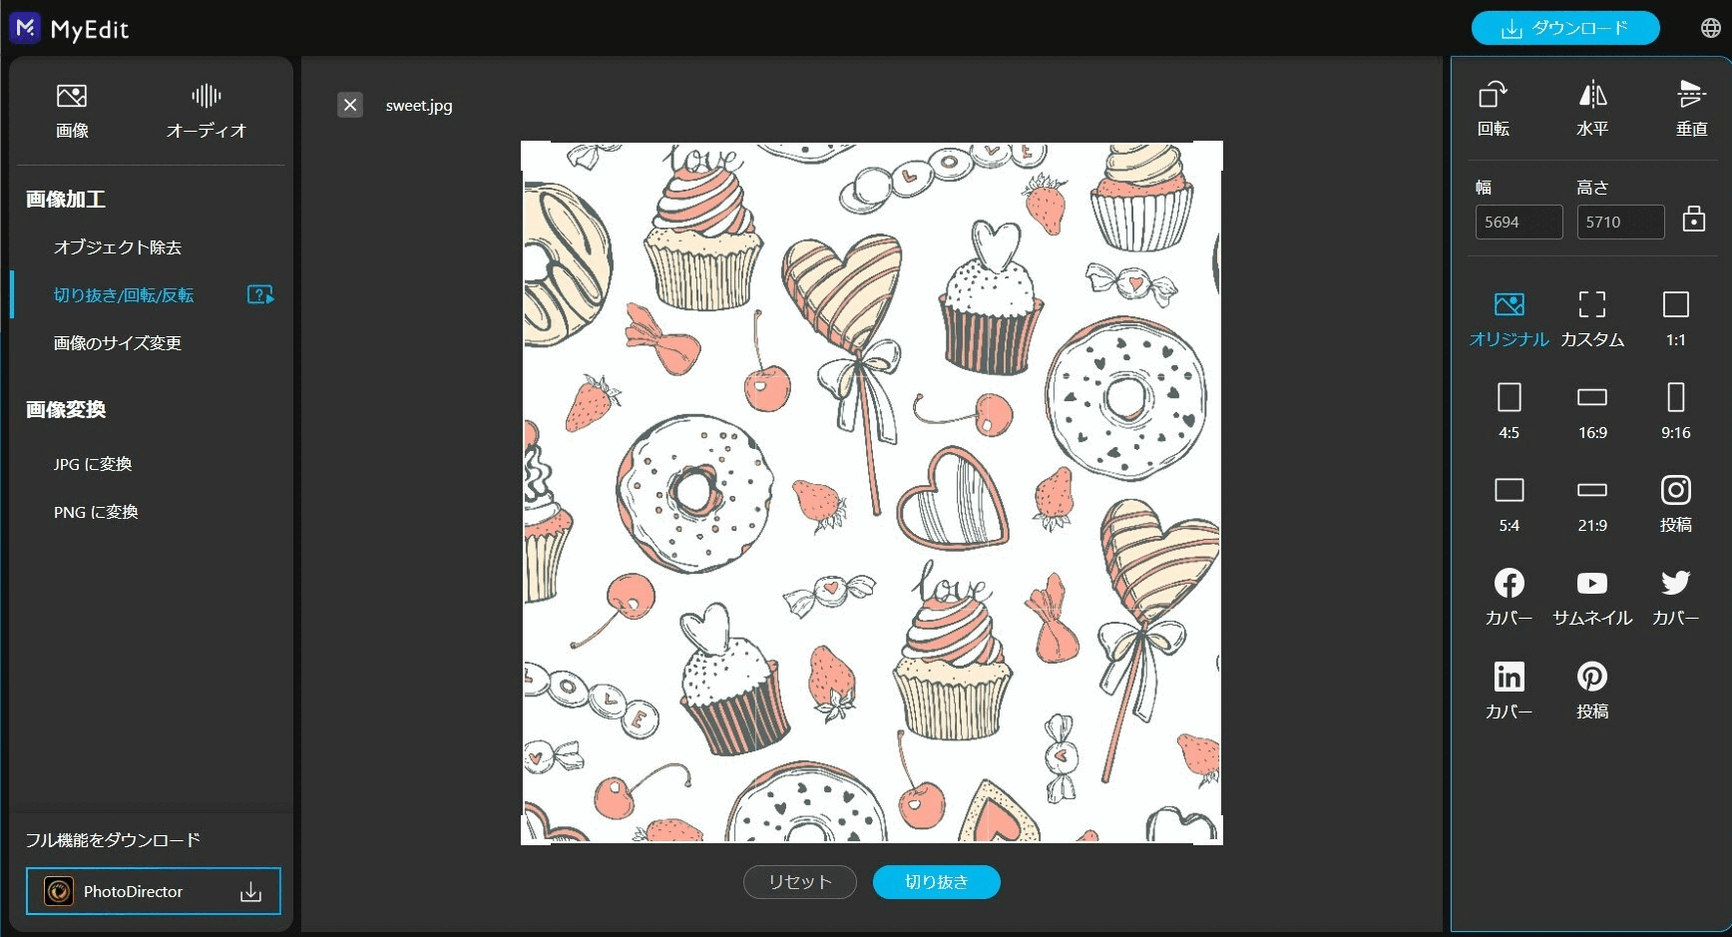1732x937 pixels.
Task: Select the オリジナル crop ratio
Action: (1509, 319)
